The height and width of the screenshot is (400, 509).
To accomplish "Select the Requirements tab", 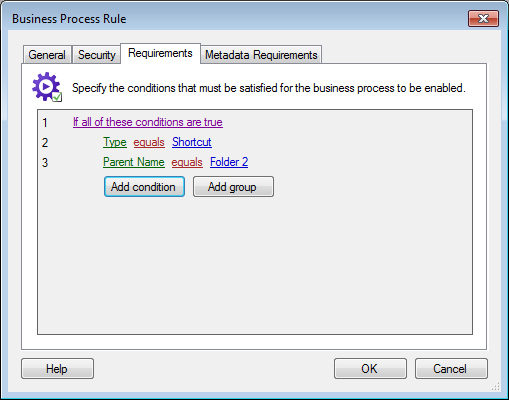I will [x=160, y=53].
